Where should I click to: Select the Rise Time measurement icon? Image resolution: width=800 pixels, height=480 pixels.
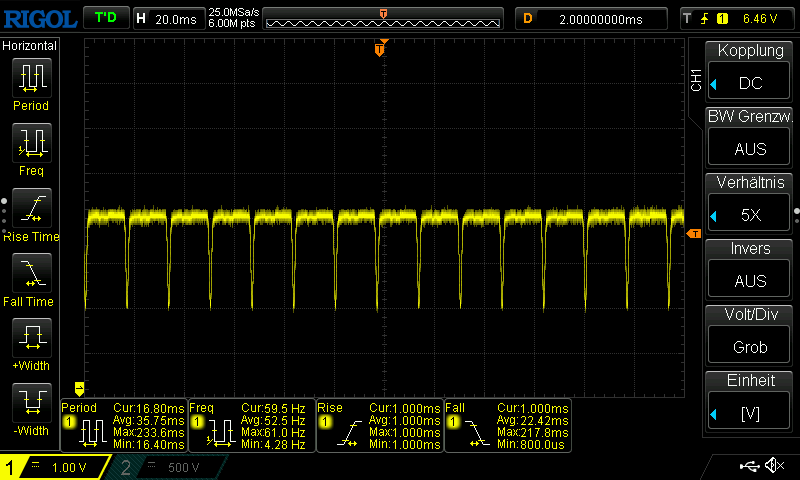pos(32,208)
